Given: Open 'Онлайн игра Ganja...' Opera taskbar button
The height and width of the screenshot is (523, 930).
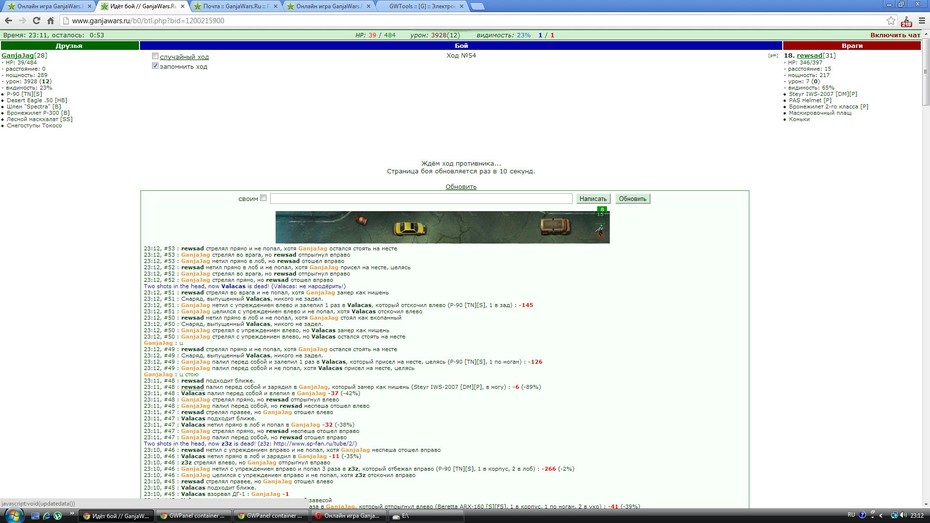Looking at the screenshot, I should 348,516.
